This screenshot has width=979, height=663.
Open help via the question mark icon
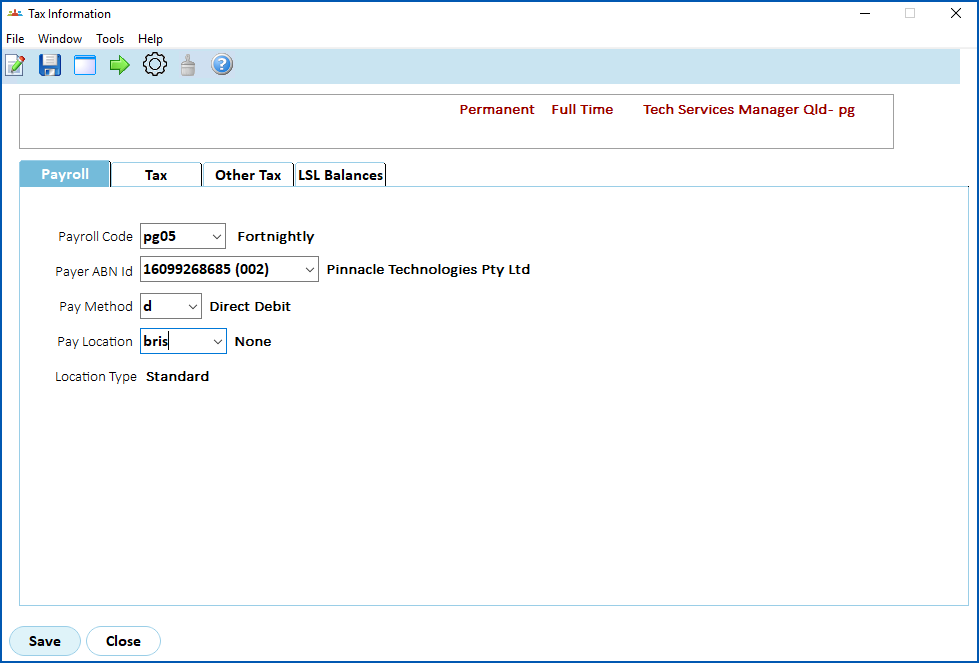[222, 64]
